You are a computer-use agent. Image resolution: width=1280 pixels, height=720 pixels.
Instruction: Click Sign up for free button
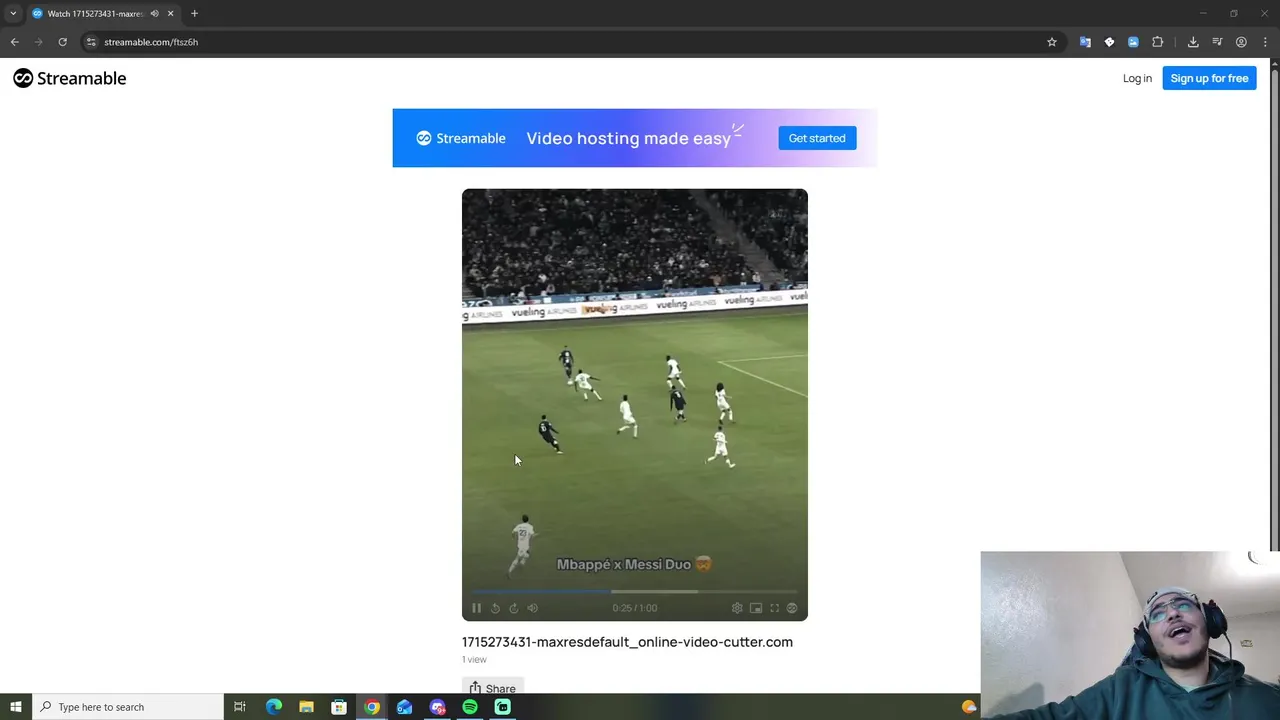pos(1209,78)
